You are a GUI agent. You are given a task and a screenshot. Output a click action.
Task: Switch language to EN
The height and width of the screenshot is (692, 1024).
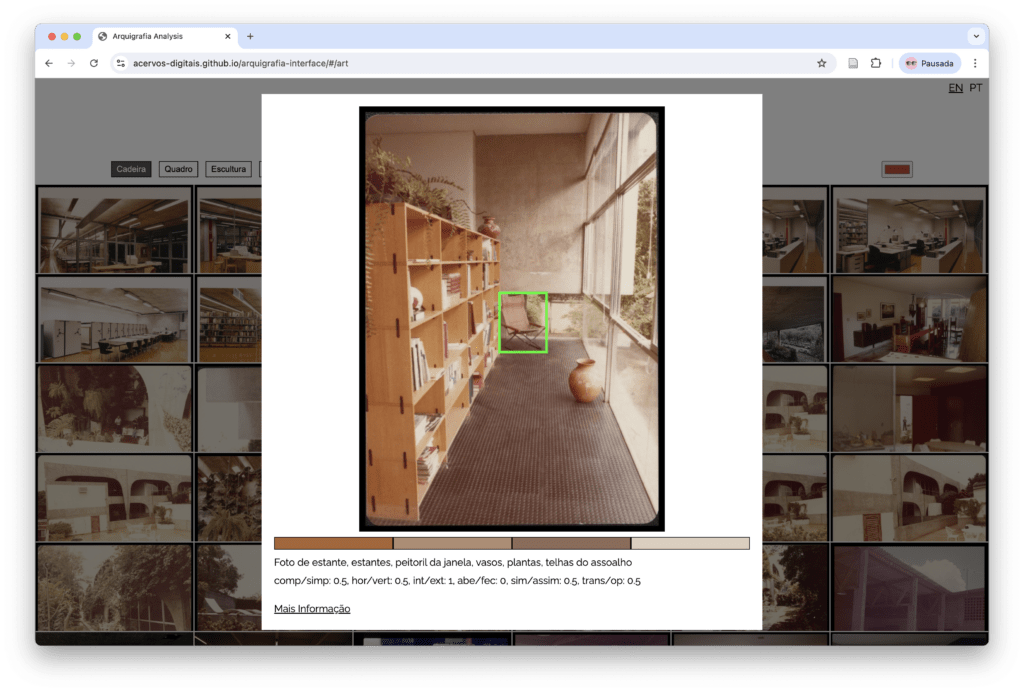click(955, 88)
